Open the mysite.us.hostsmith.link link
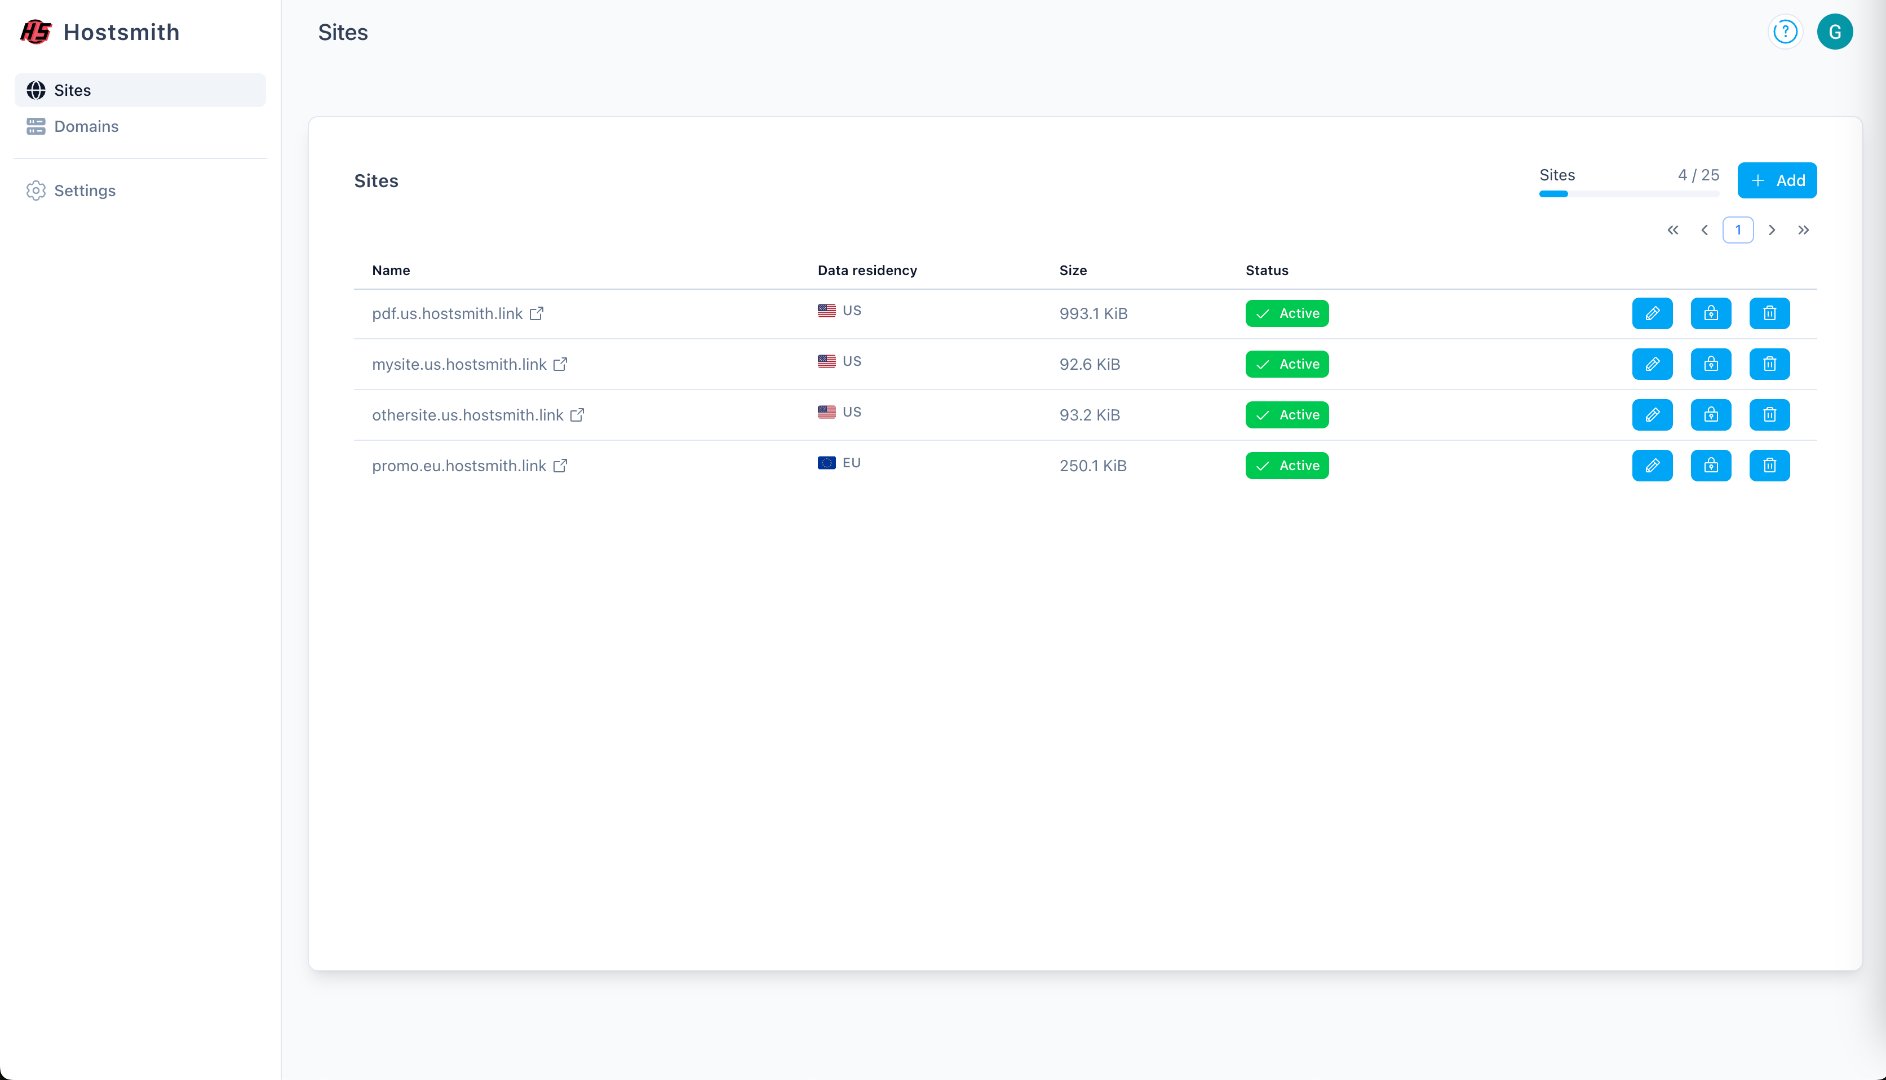The height and width of the screenshot is (1080, 1886). (459, 364)
